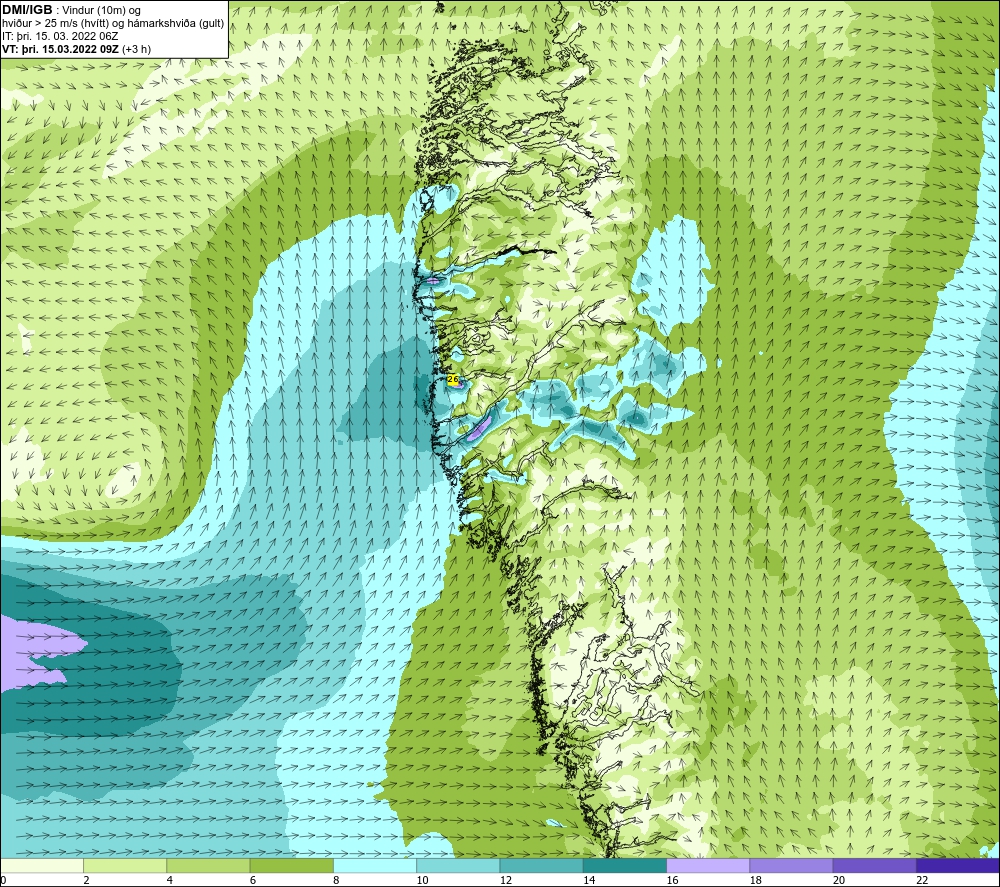The height and width of the screenshot is (887, 1000).
Task: Pick the dark indigo 22+ m/s legend swatch
Action: coord(958,865)
